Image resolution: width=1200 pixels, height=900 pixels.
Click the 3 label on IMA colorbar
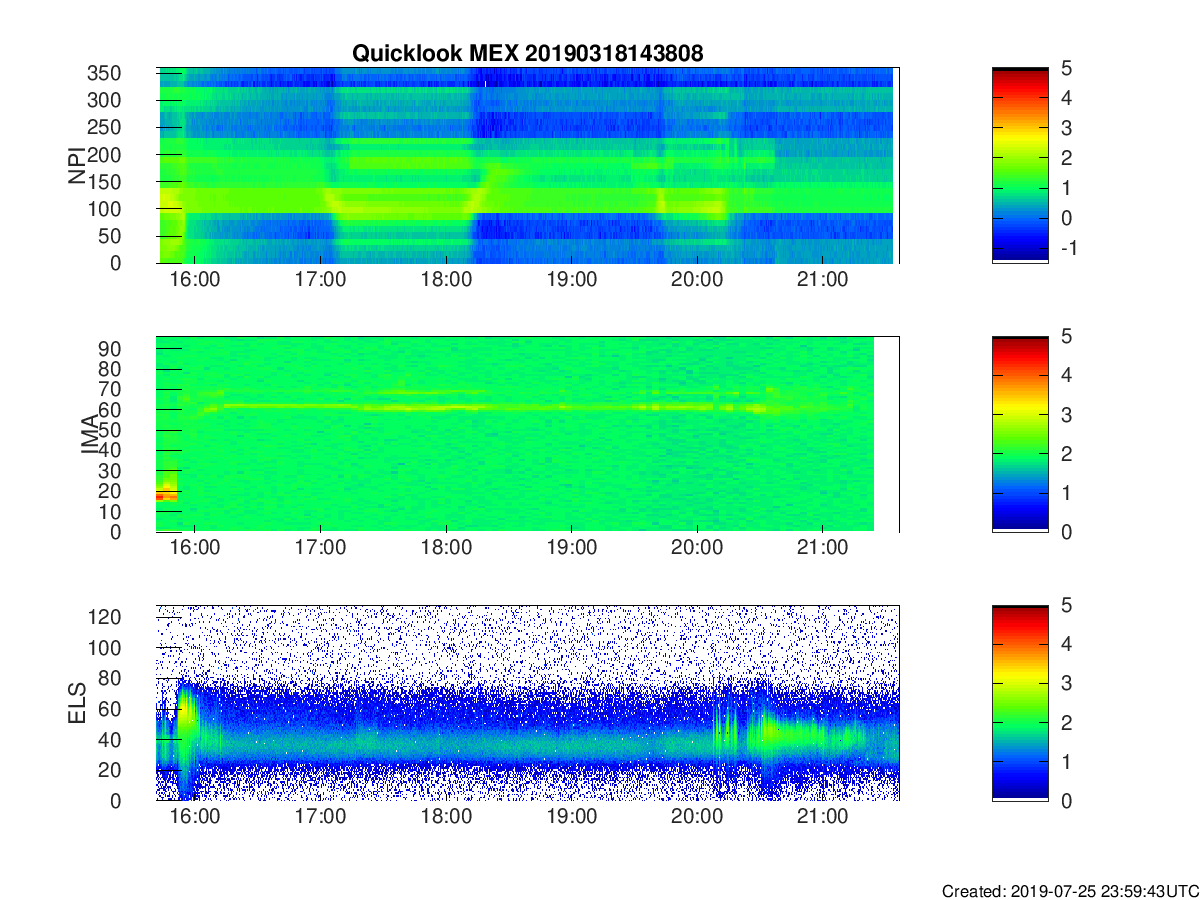pyautogui.click(x=1066, y=415)
